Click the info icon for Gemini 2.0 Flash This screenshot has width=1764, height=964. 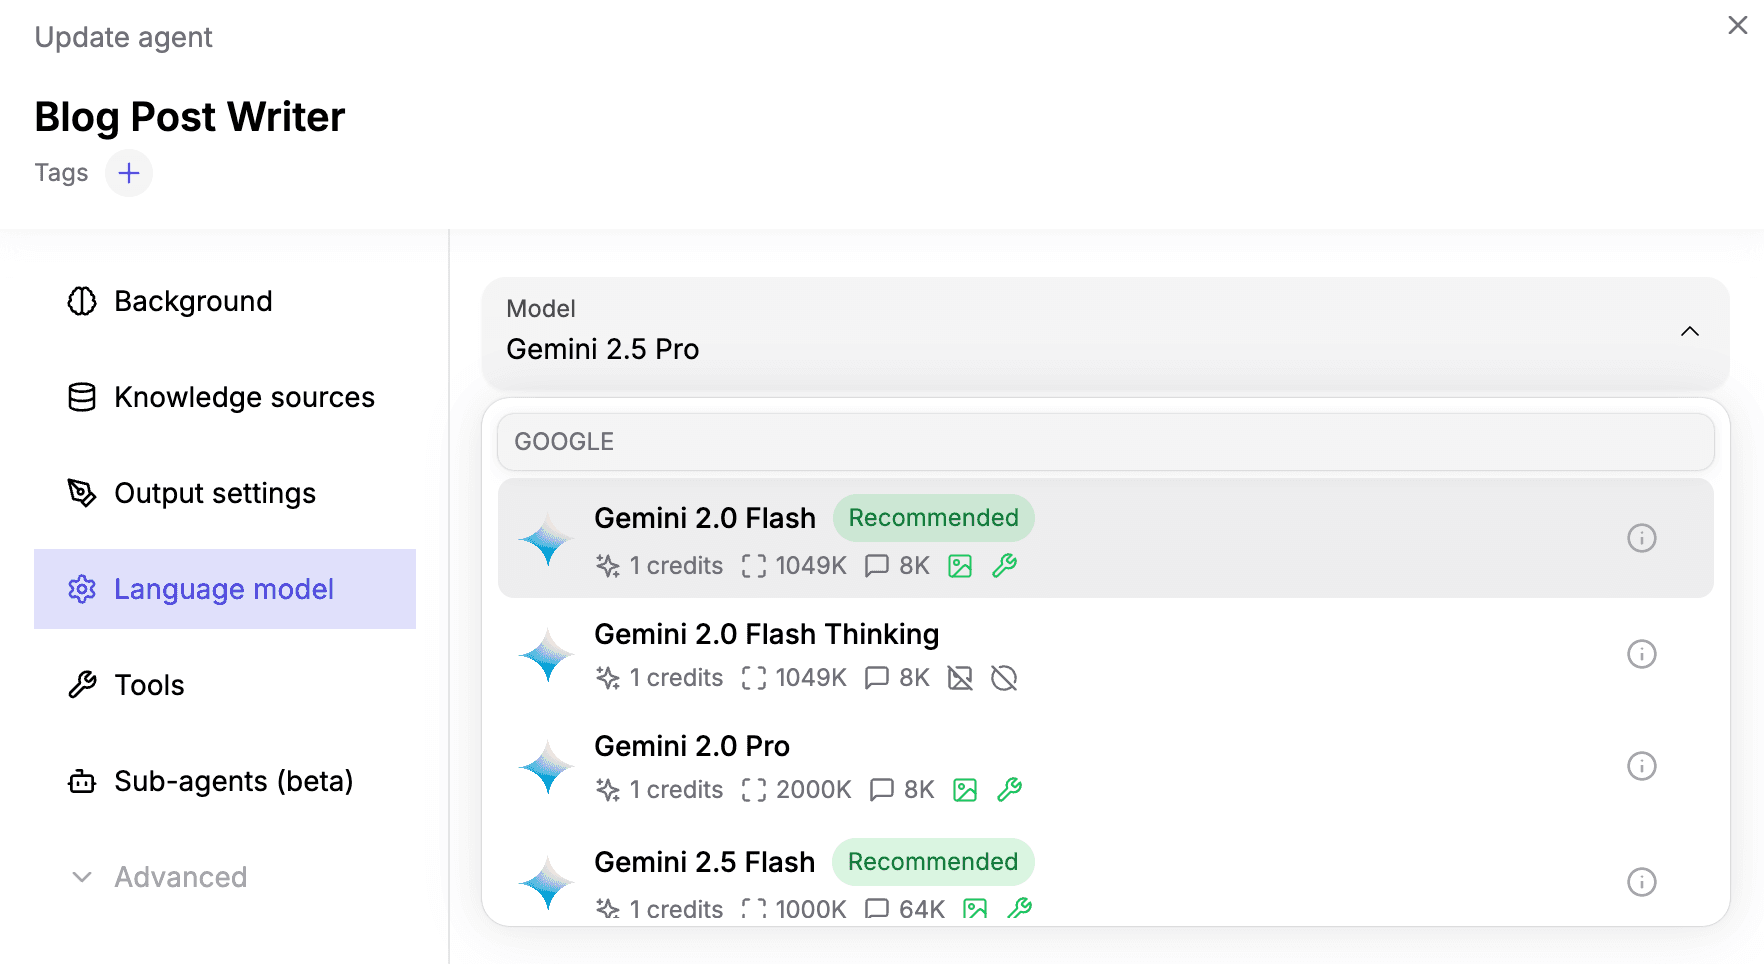point(1641,538)
